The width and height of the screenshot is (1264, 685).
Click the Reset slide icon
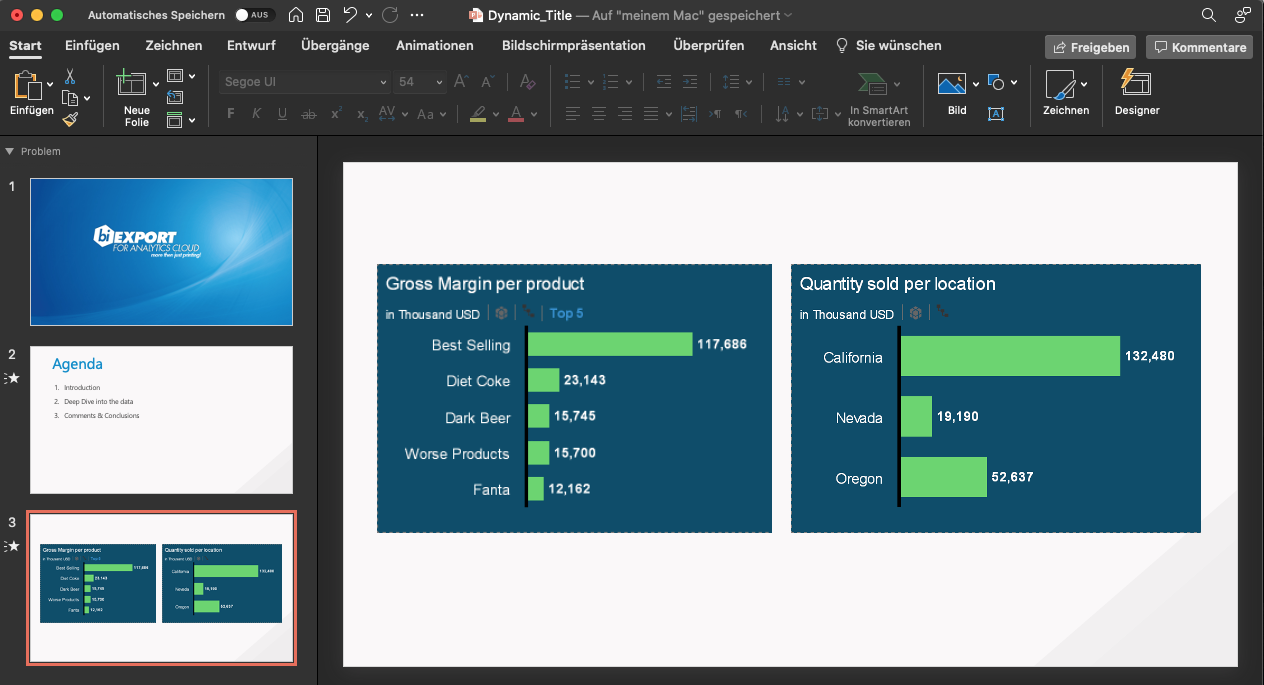175,98
